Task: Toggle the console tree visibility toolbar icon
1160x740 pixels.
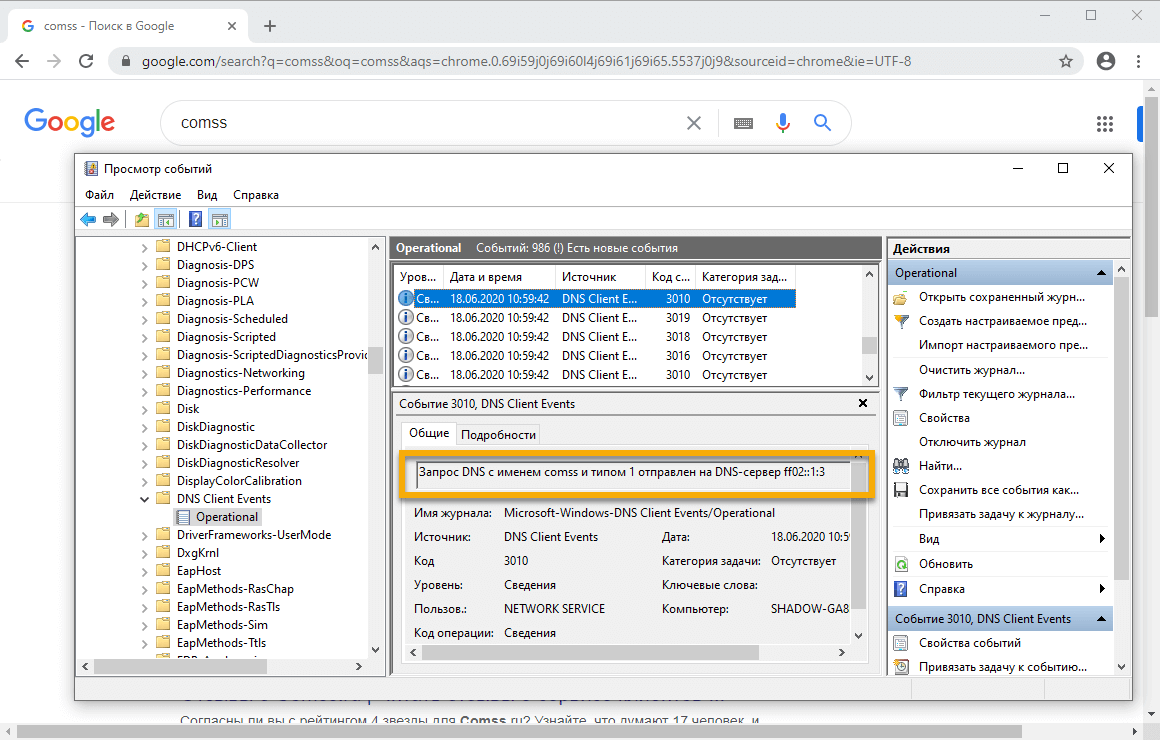Action: click(x=166, y=219)
